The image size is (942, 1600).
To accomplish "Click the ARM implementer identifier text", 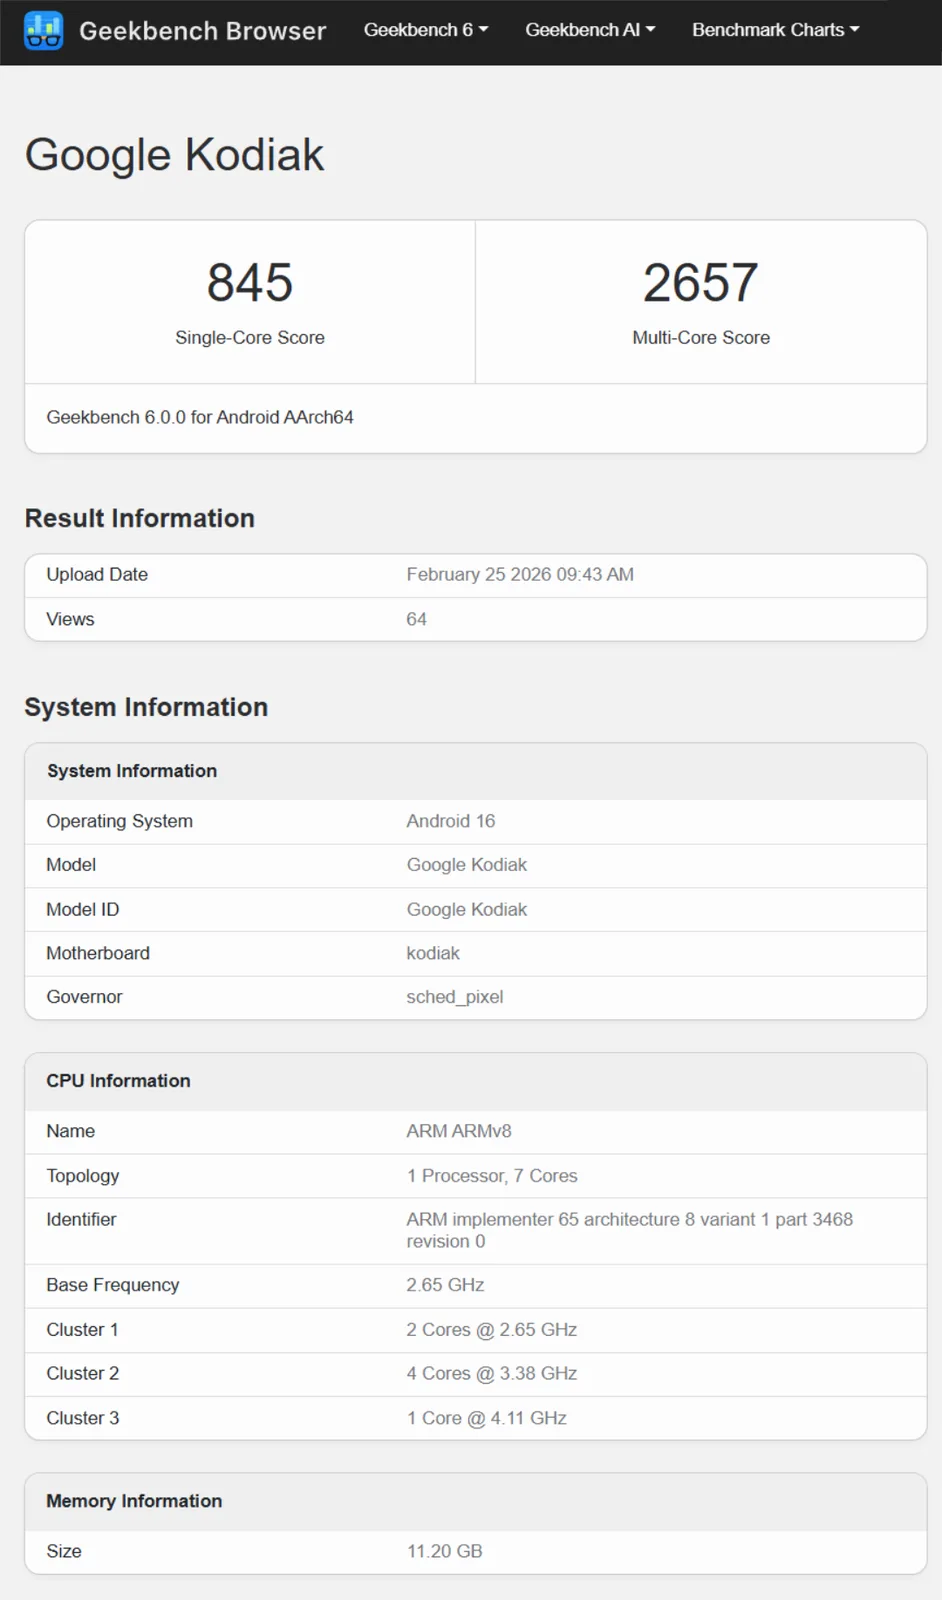I will (x=629, y=1220).
